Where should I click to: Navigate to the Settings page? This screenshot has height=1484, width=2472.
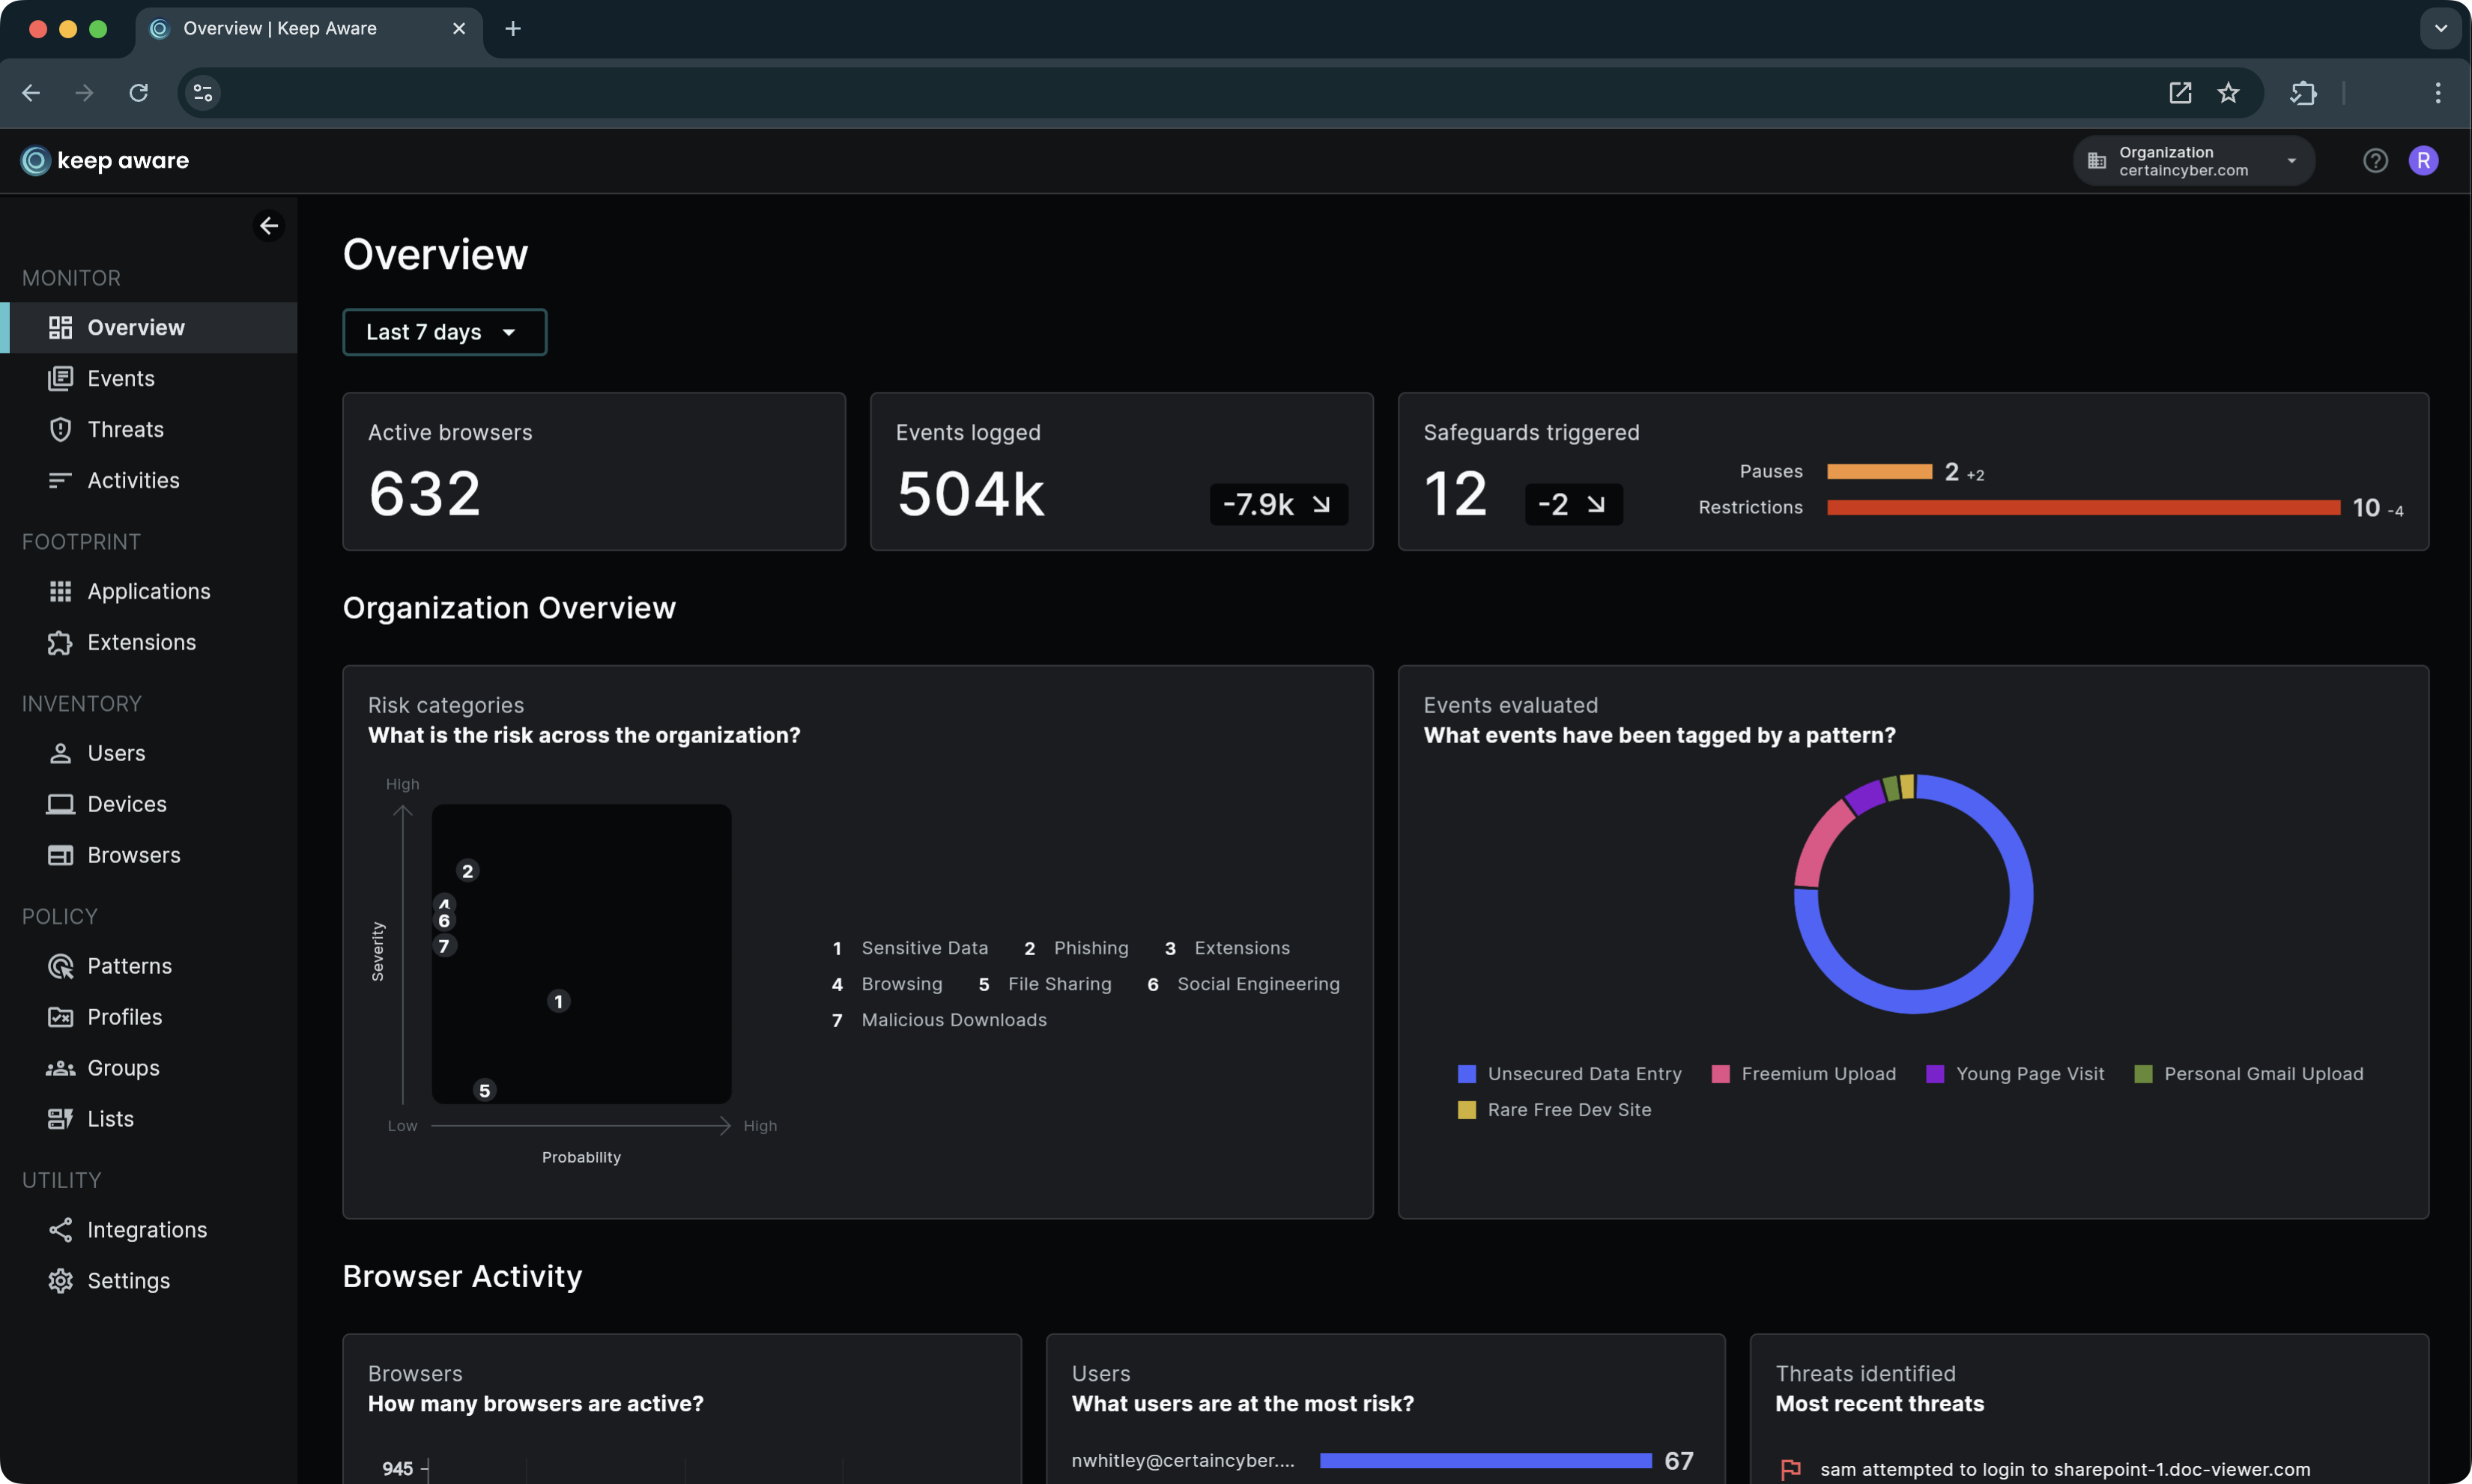point(129,1281)
